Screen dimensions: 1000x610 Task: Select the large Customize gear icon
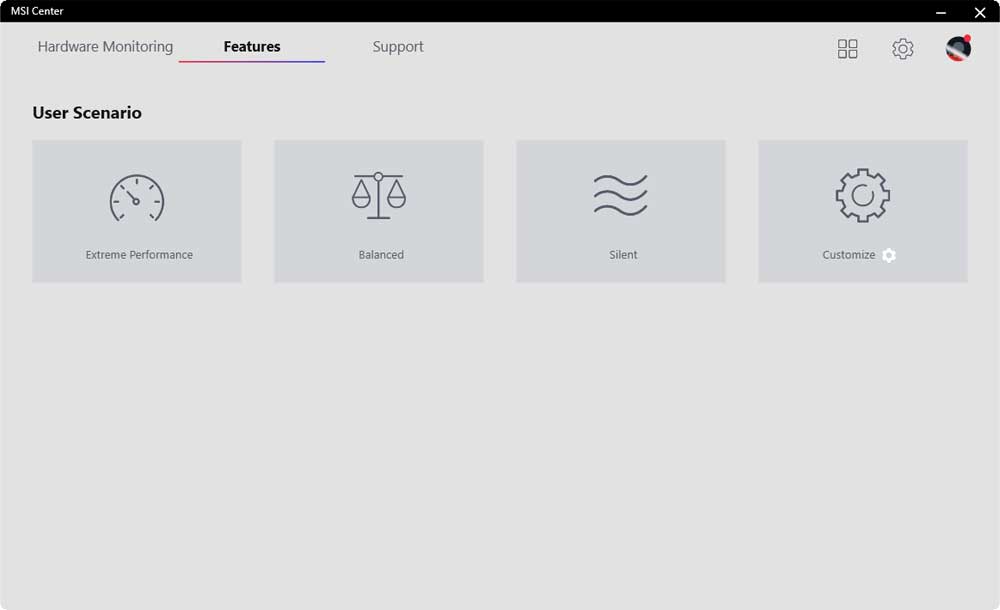pos(863,195)
